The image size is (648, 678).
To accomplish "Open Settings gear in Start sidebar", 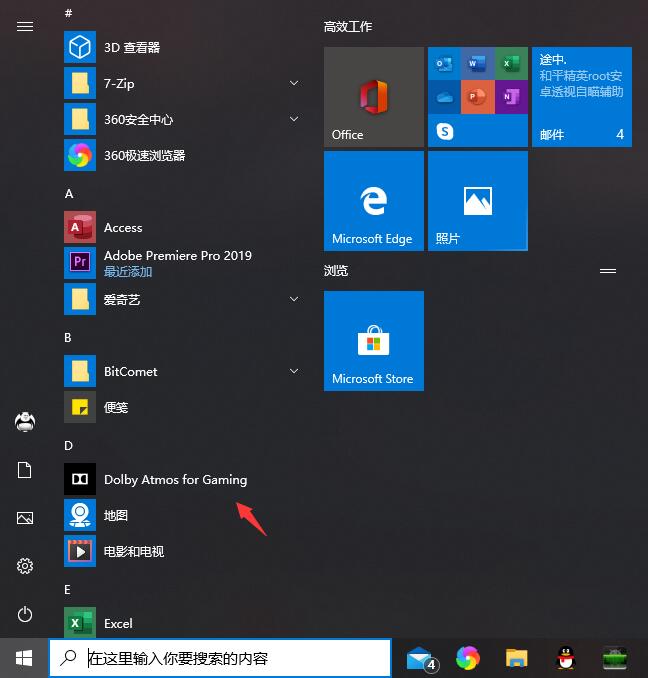I will [25, 566].
